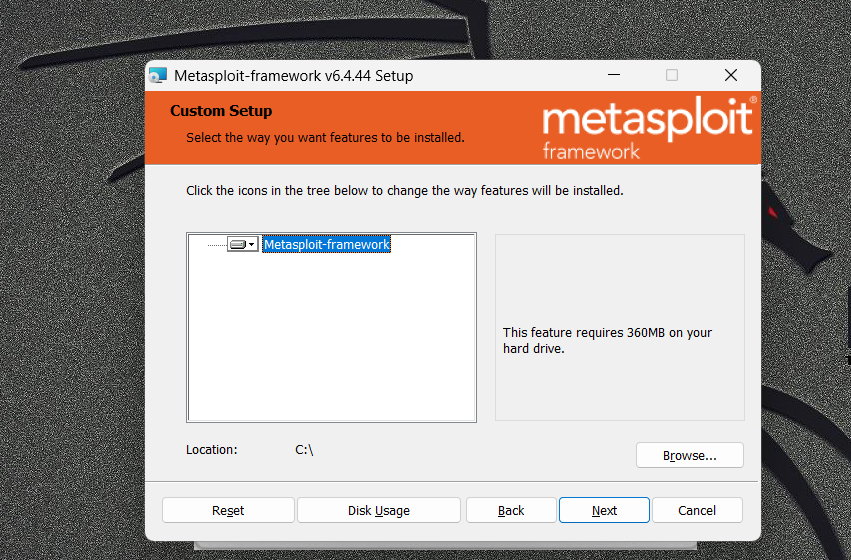
Task: Proceed with the Next button
Action: click(x=604, y=510)
